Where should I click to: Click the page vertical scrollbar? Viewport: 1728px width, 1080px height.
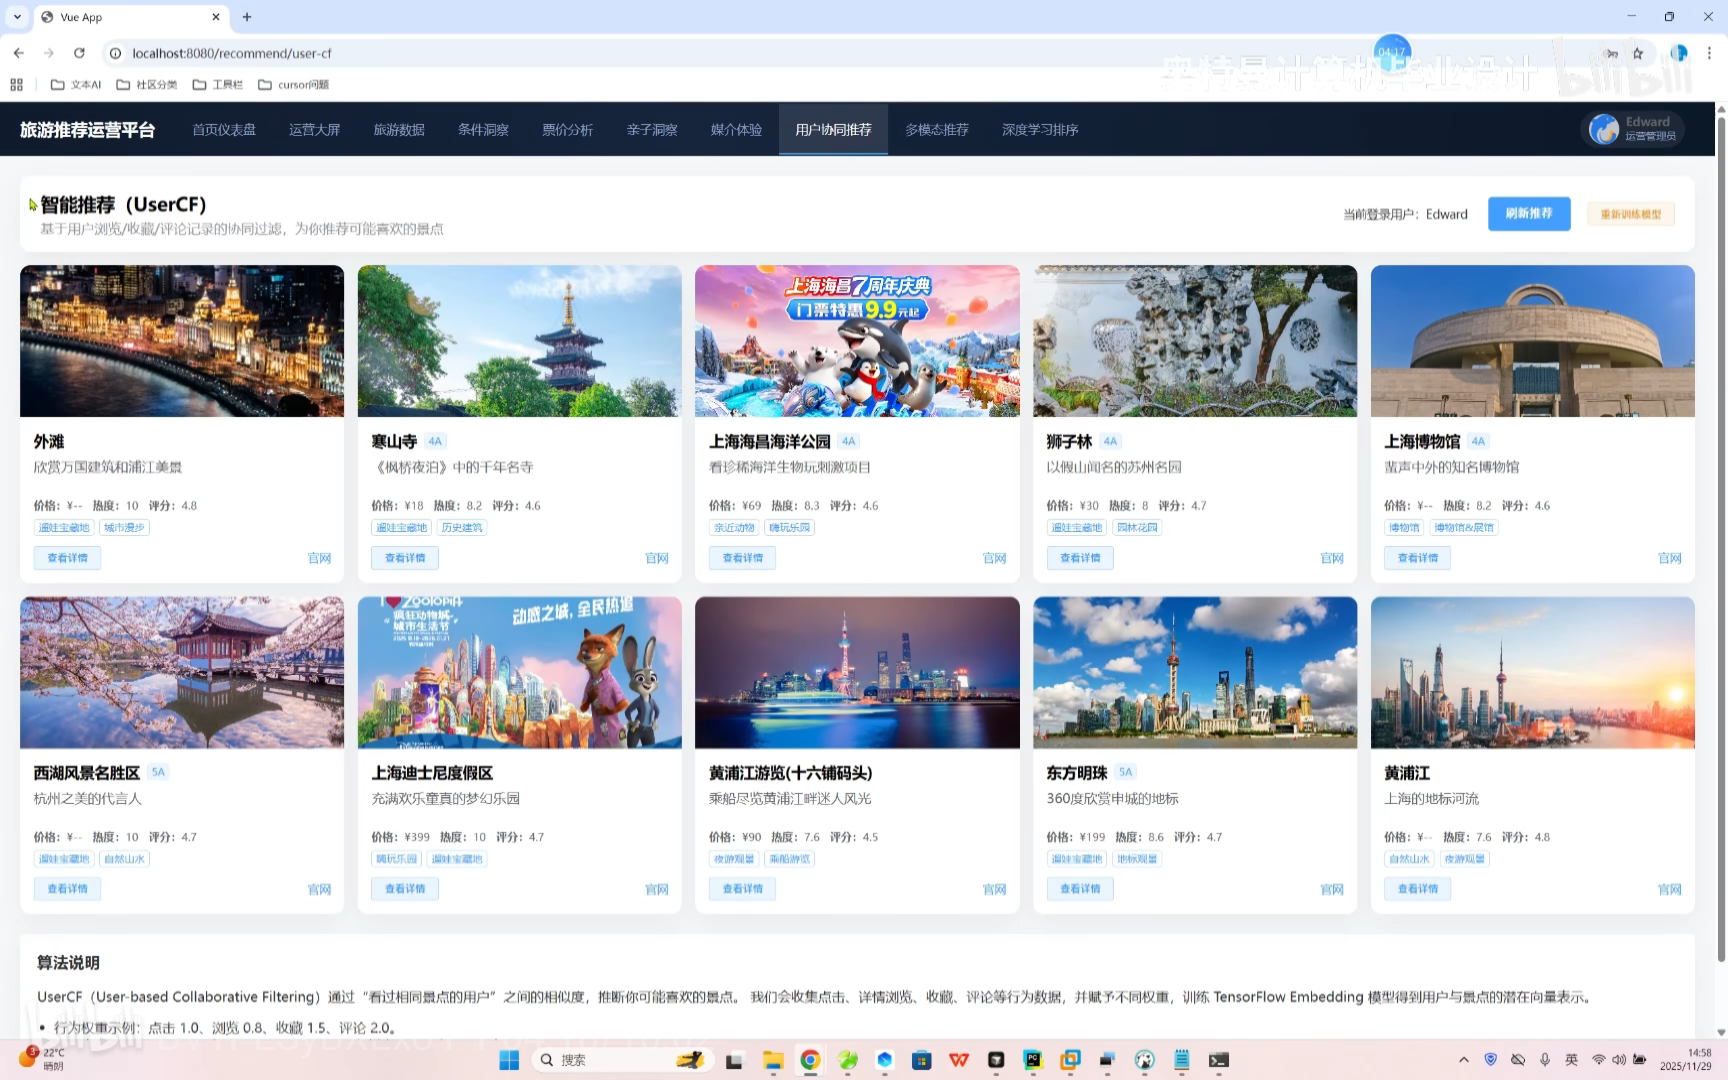(x=1721, y=540)
